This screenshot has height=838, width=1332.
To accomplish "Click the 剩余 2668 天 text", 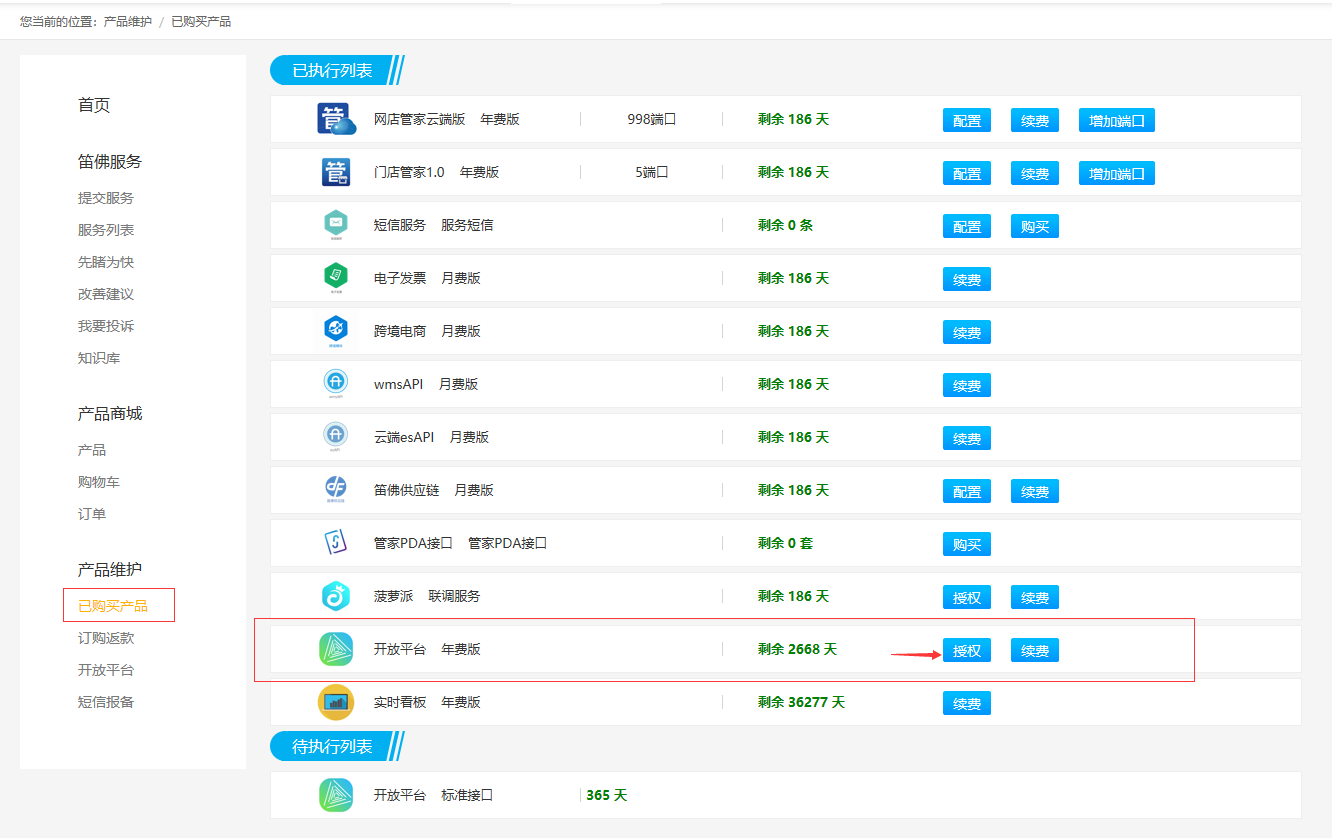I will point(797,649).
